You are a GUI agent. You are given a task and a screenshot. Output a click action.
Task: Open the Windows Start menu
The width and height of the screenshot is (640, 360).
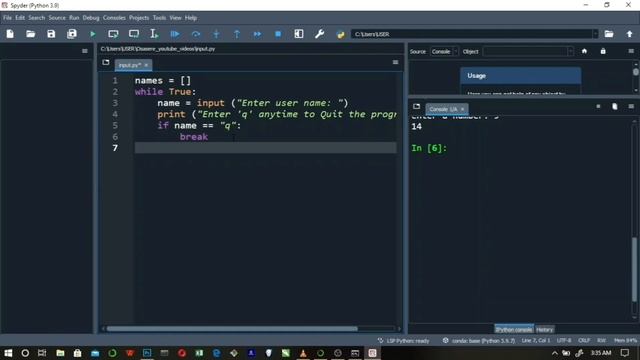[8, 353]
